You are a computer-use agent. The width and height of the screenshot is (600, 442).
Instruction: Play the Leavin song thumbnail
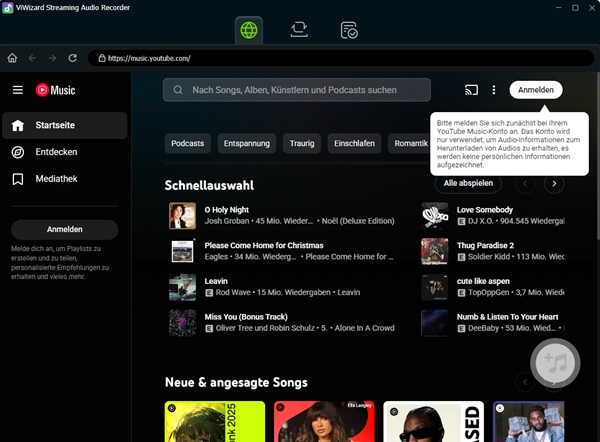click(183, 287)
